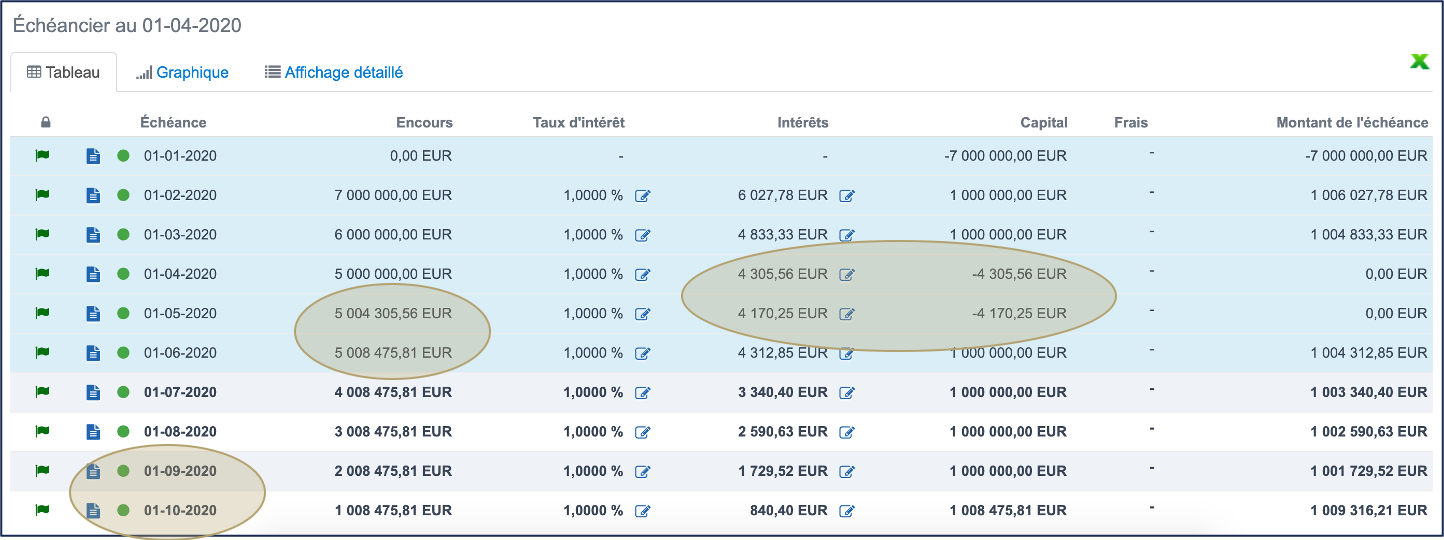Open the document icon for 01-08-2020
This screenshot has width=1444, height=540.
pos(93,432)
